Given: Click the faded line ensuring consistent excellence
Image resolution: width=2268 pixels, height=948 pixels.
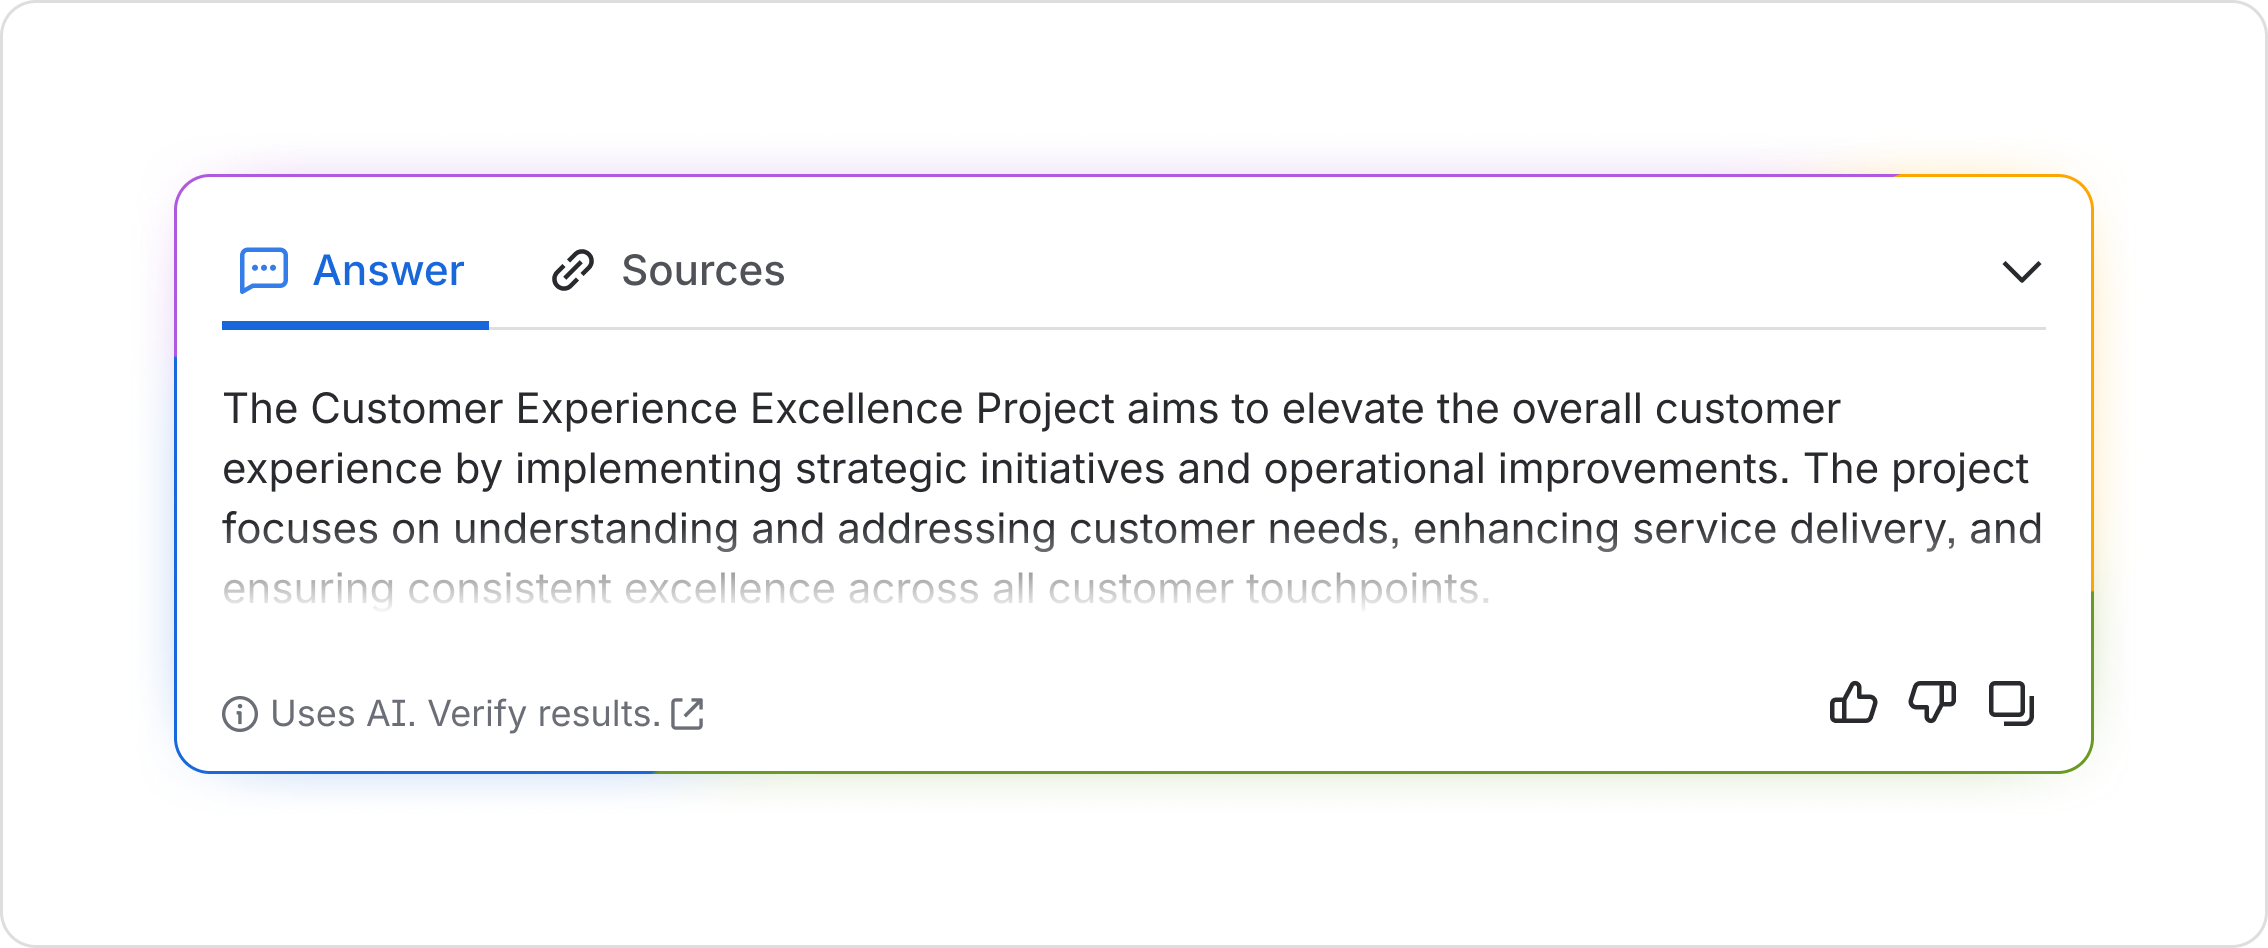Looking at the screenshot, I should click(x=856, y=589).
